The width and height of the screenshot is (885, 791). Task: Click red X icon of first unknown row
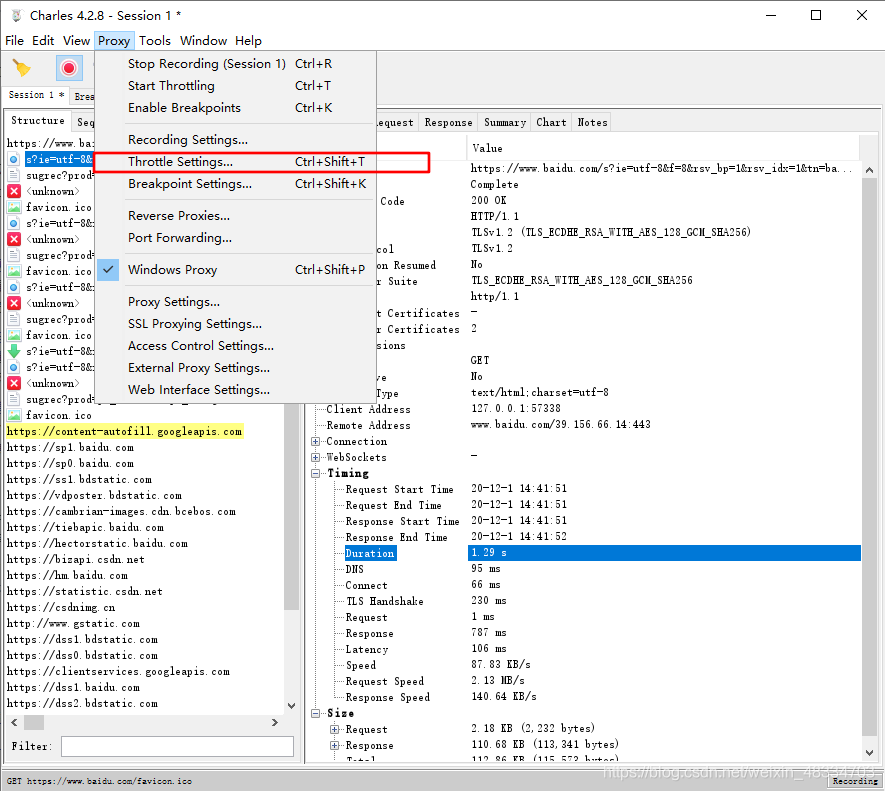tap(14, 191)
